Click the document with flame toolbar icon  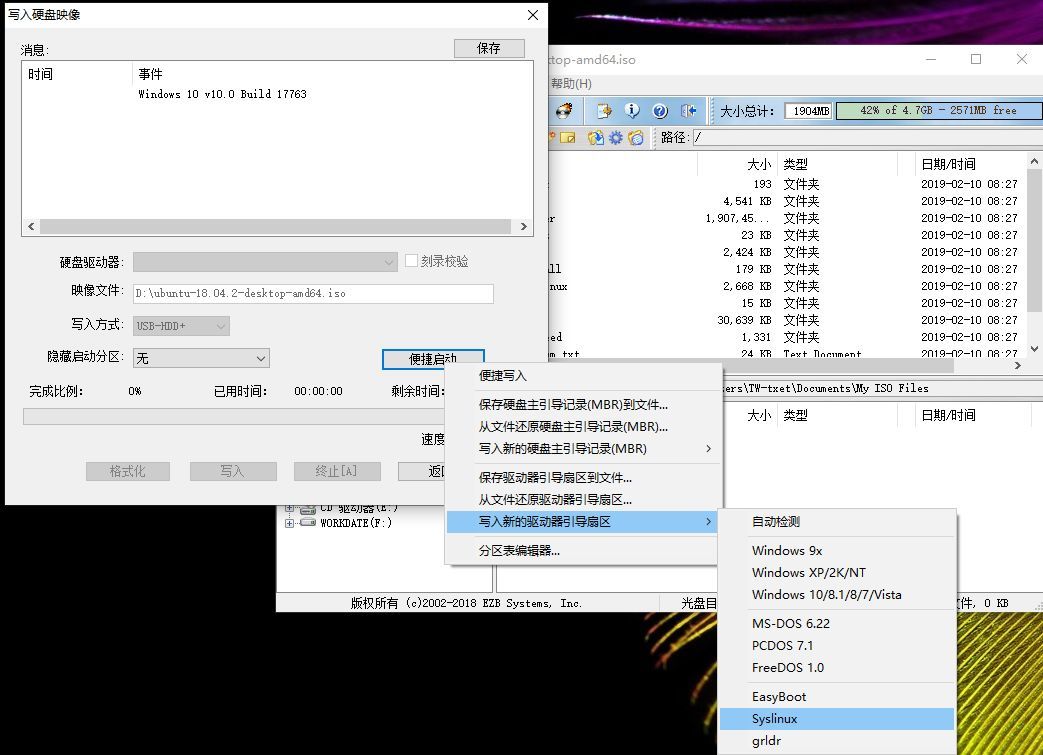coord(604,110)
